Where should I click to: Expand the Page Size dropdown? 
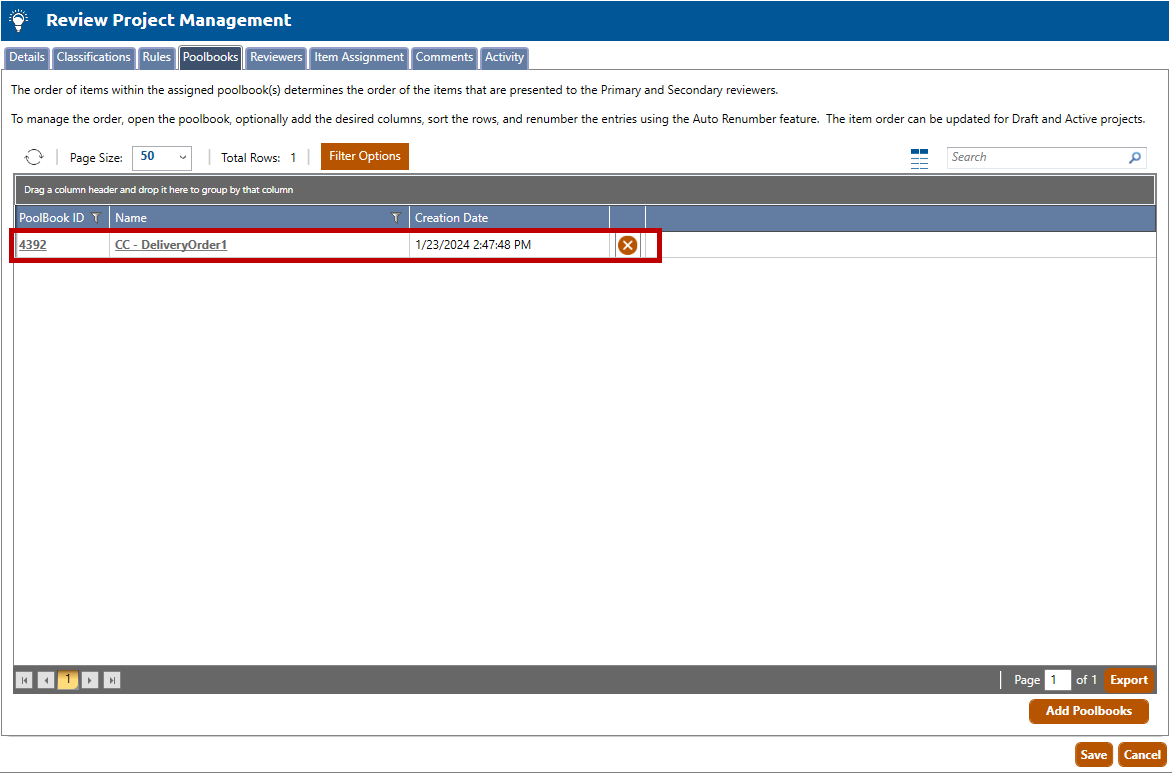pyautogui.click(x=161, y=157)
